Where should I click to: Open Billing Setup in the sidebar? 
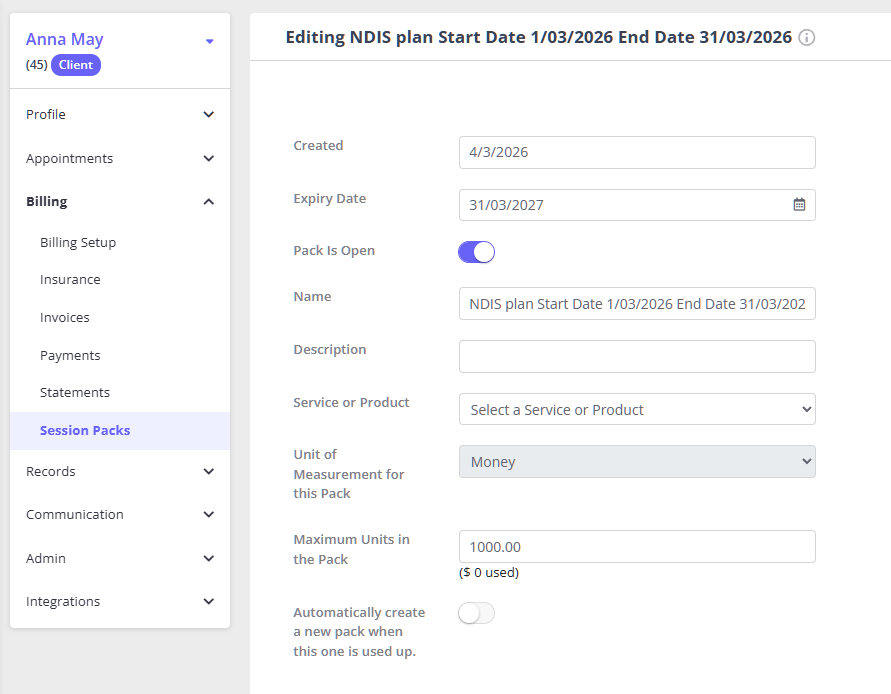[78, 243]
